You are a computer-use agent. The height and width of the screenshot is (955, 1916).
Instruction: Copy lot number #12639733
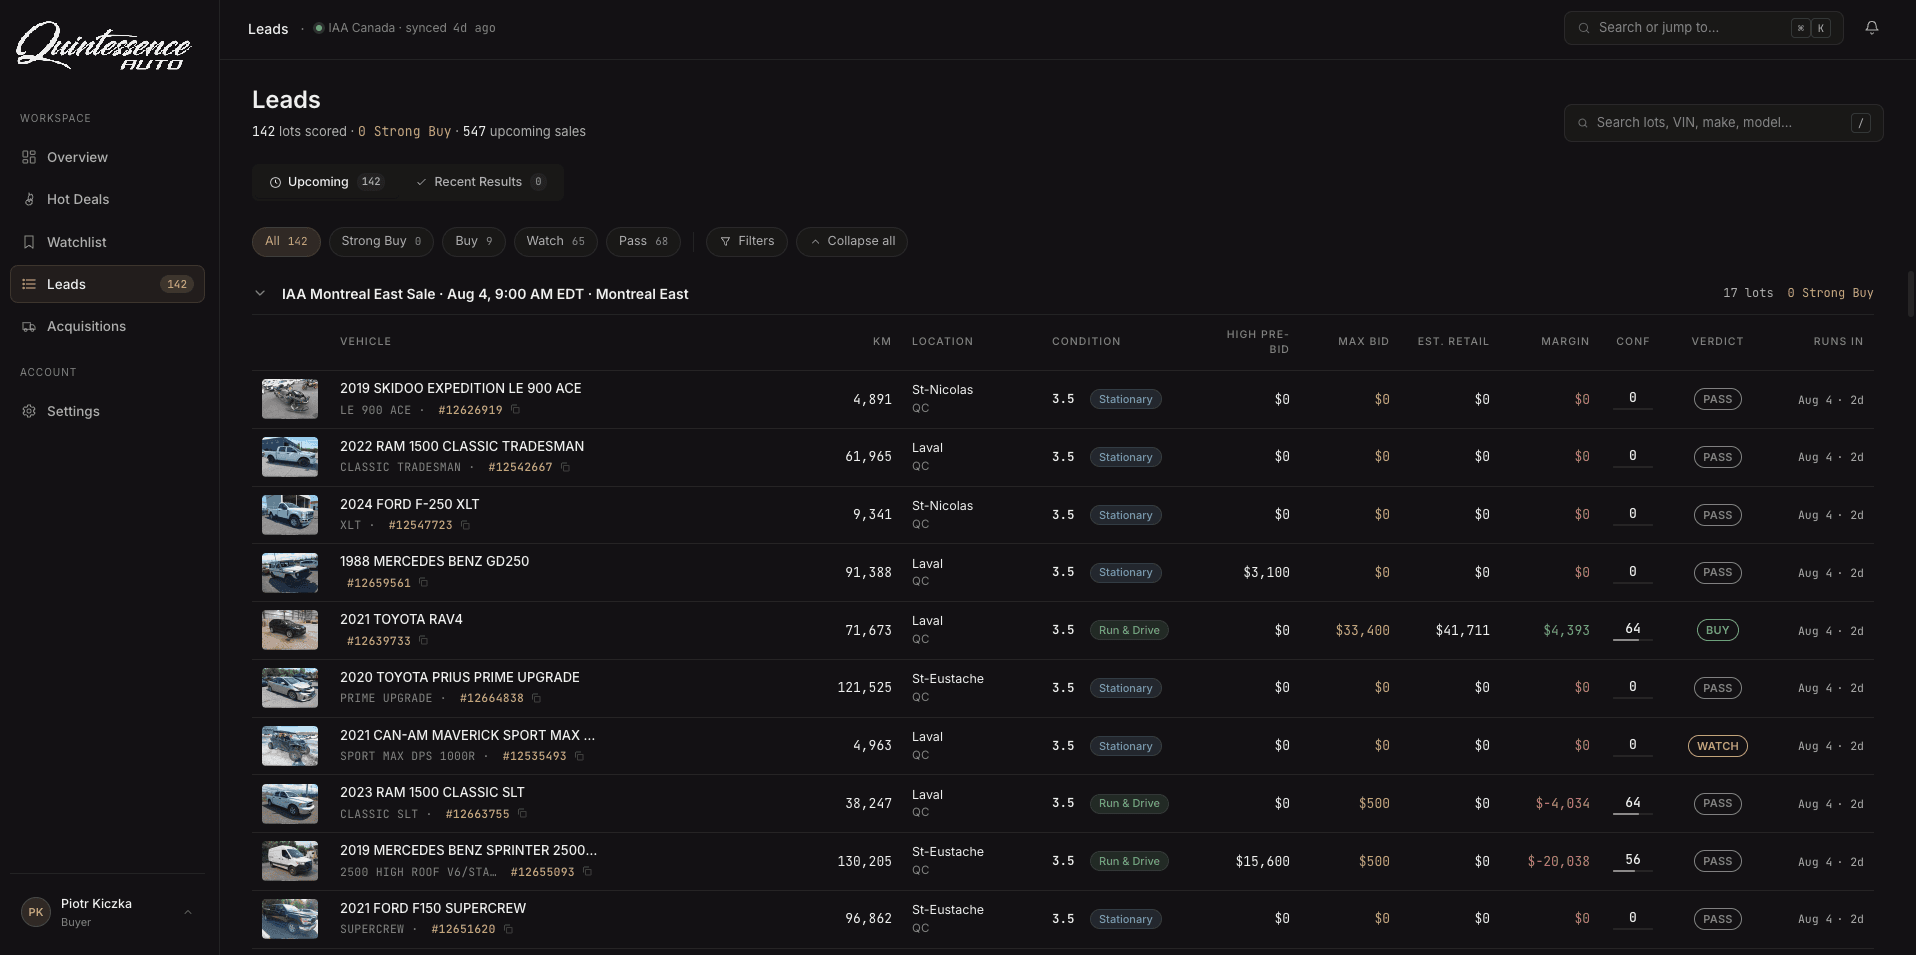pyautogui.click(x=423, y=641)
